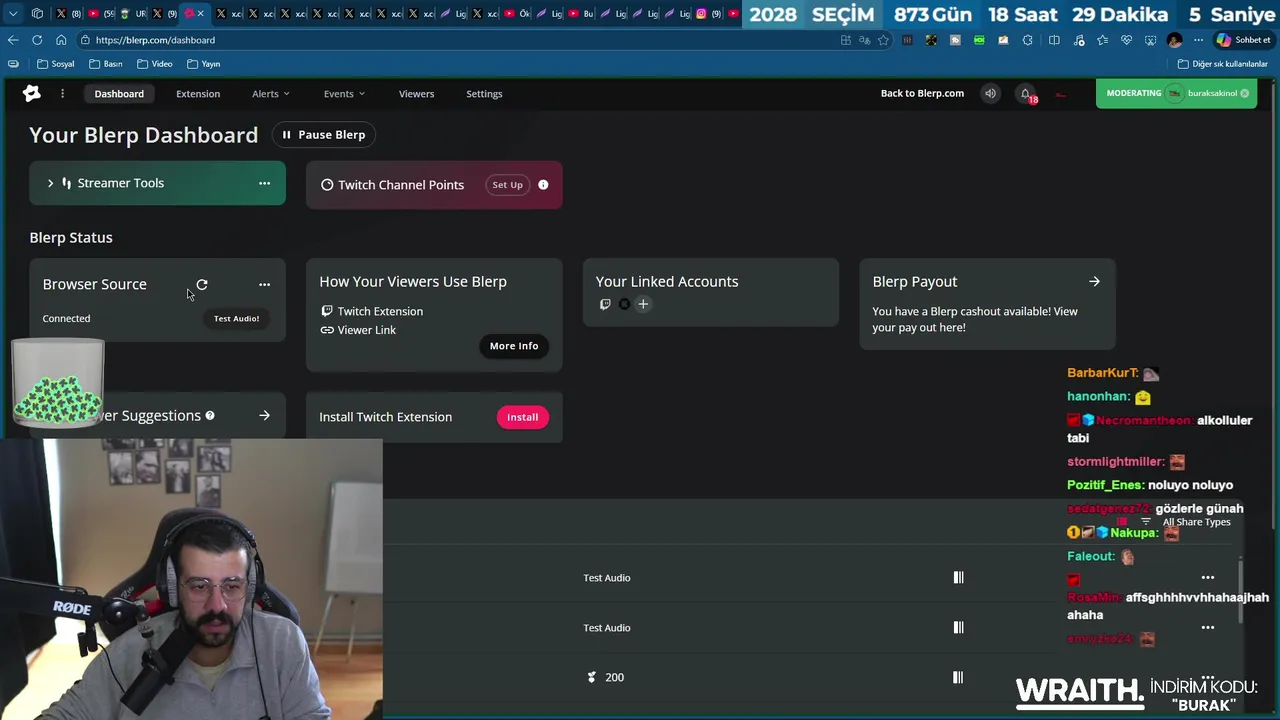Click the Blerp logo icon
The height and width of the screenshot is (720, 1280).
click(x=32, y=93)
